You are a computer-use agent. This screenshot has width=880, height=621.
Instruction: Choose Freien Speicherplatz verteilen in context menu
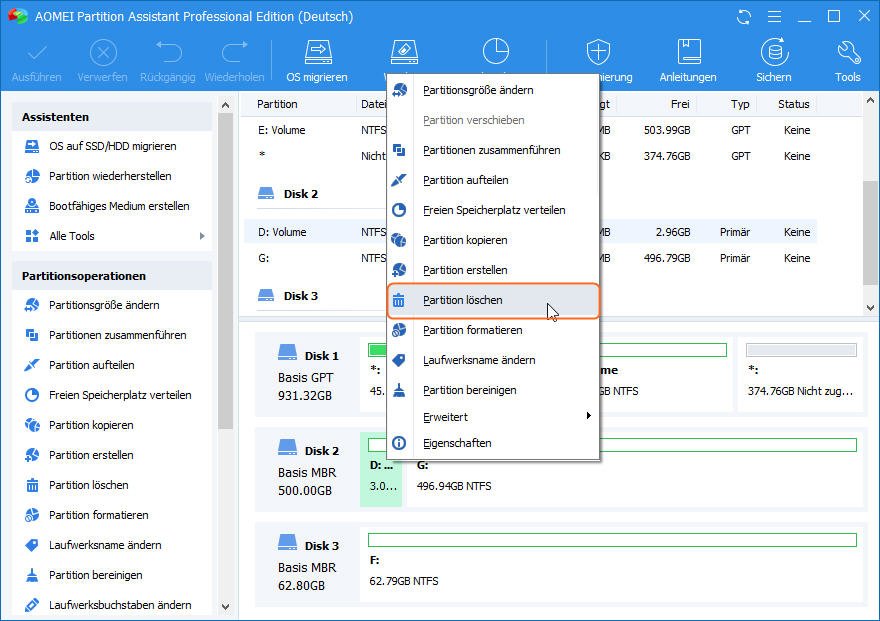pyautogui.click(x=493, y=210)
